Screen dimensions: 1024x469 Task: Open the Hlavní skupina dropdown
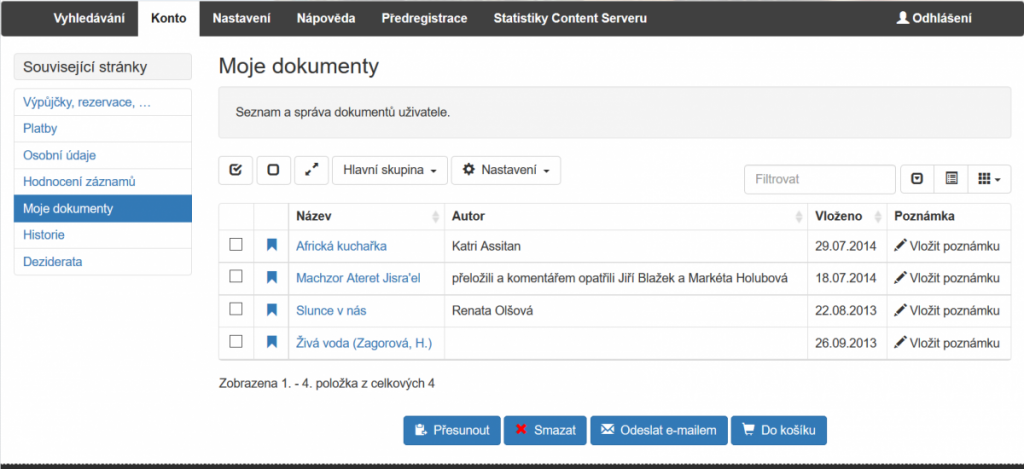point(389,170)
